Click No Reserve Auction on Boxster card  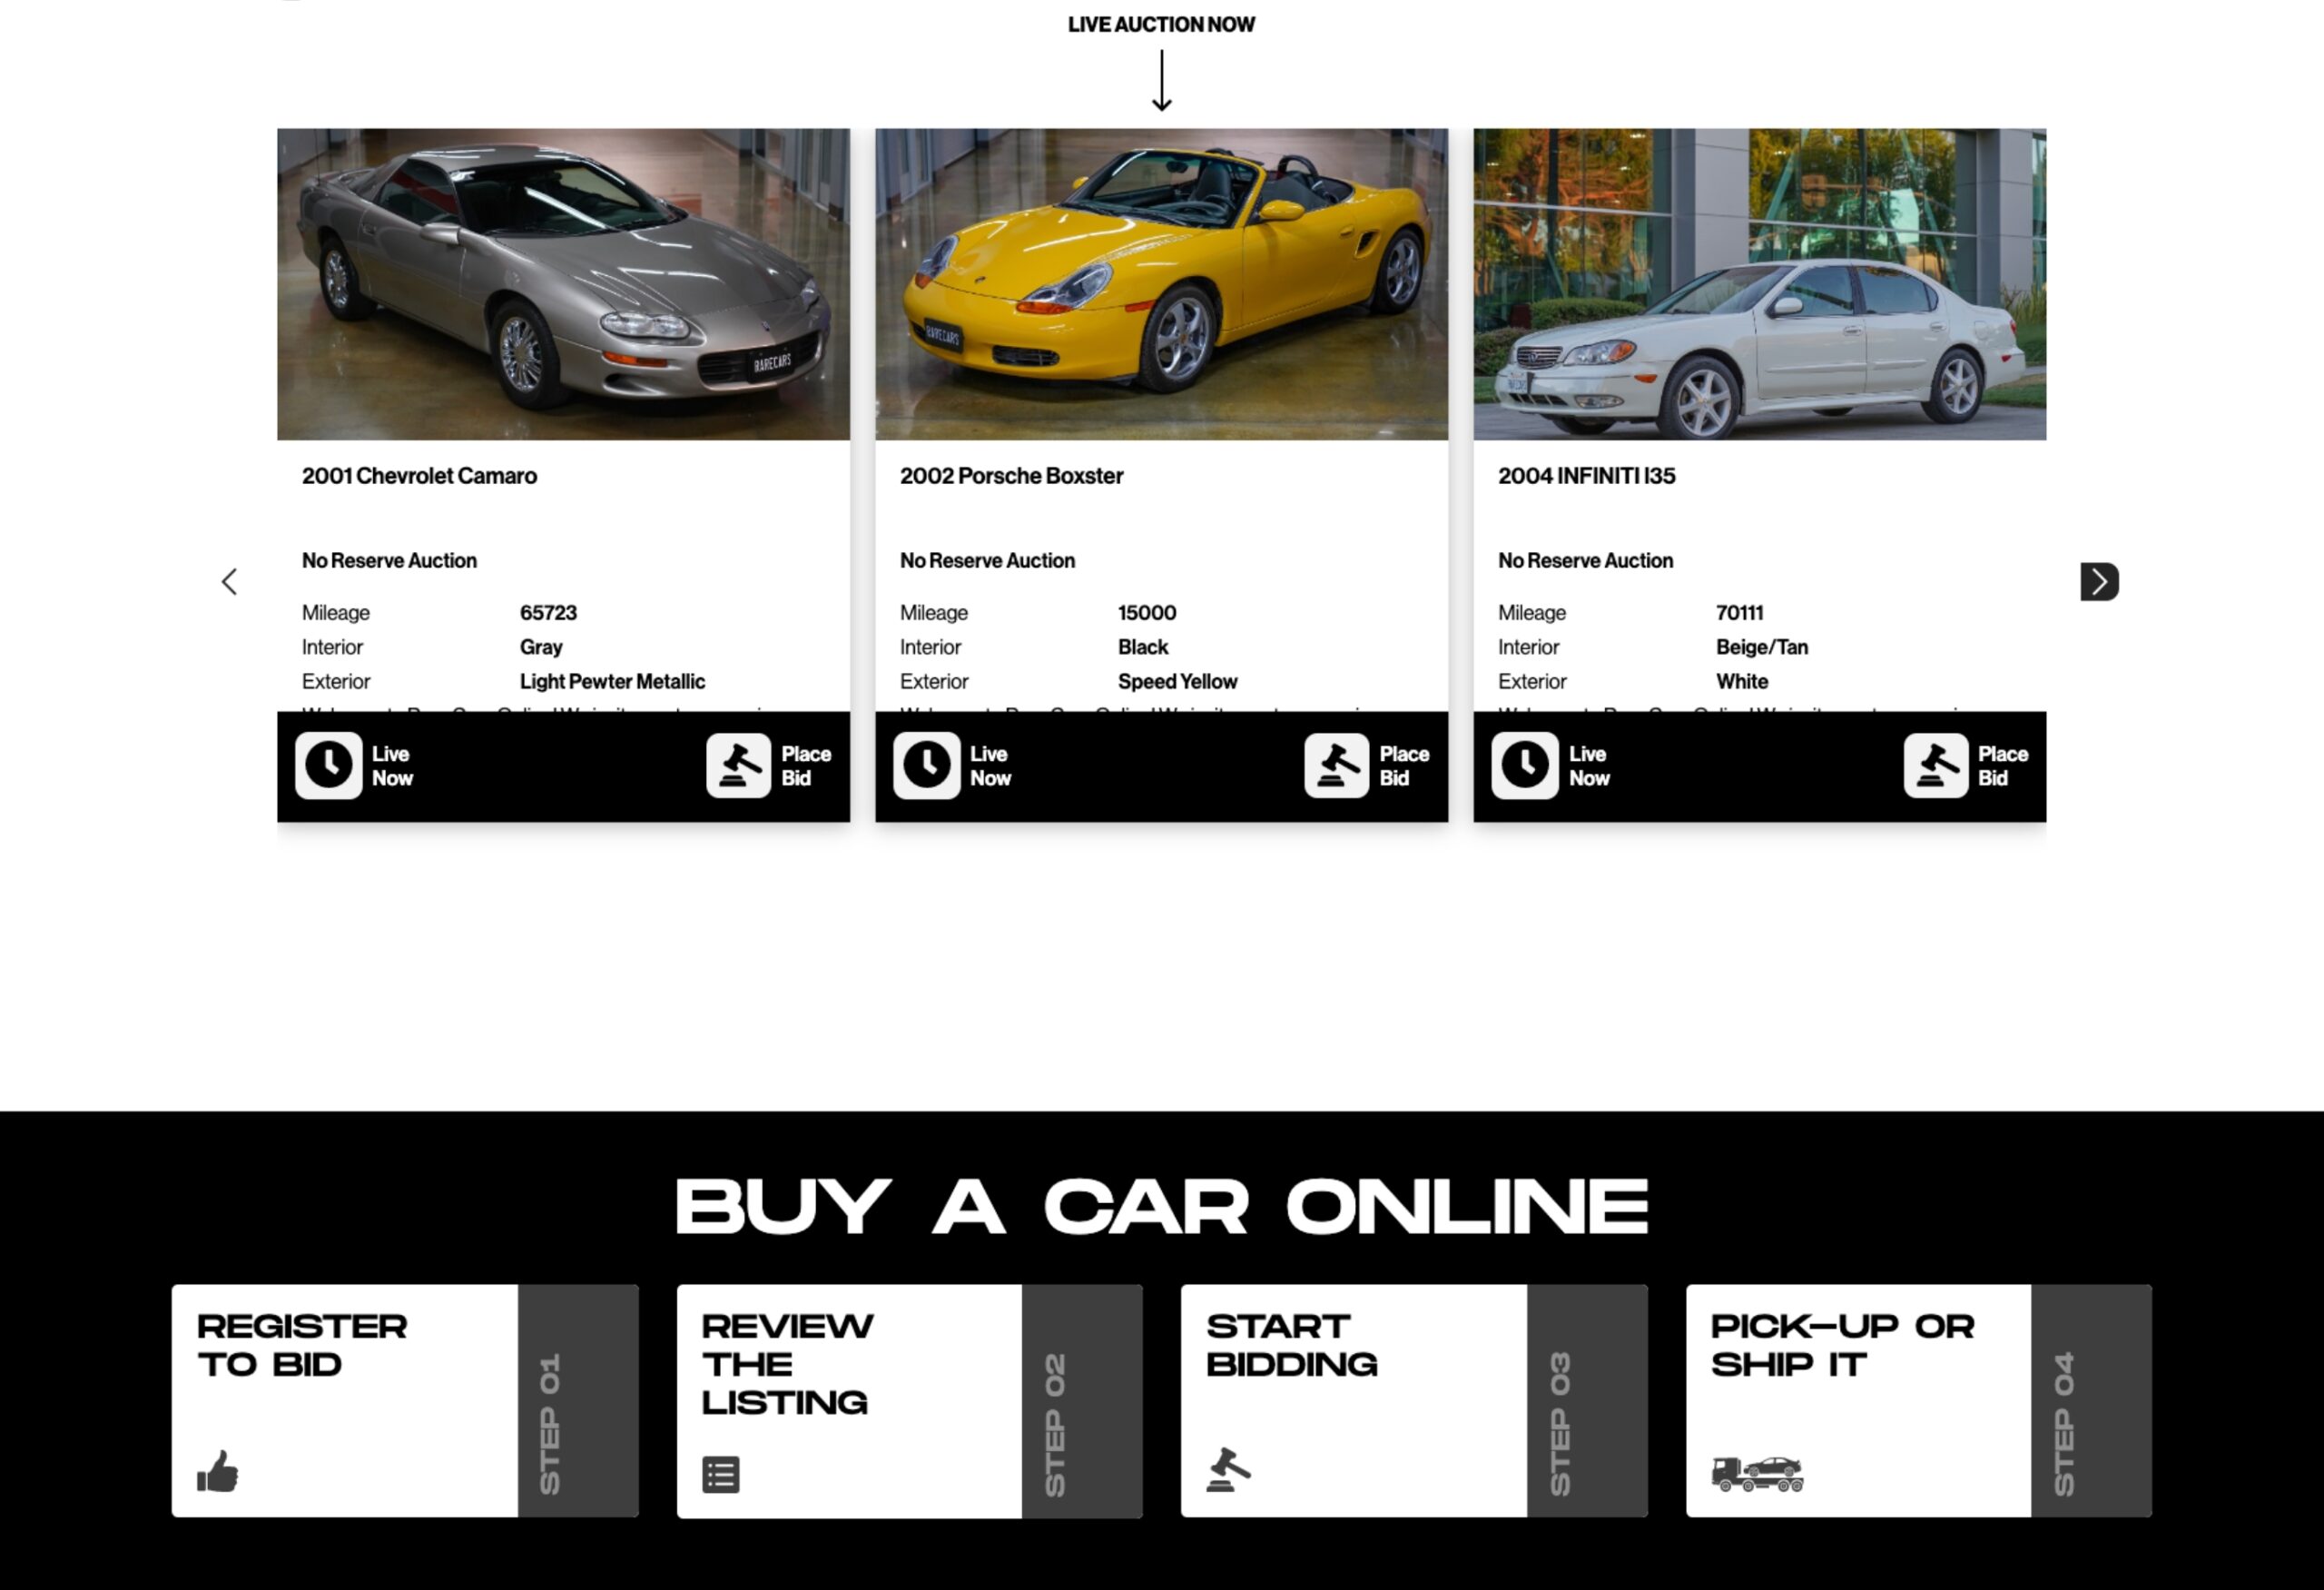[987, 561]
